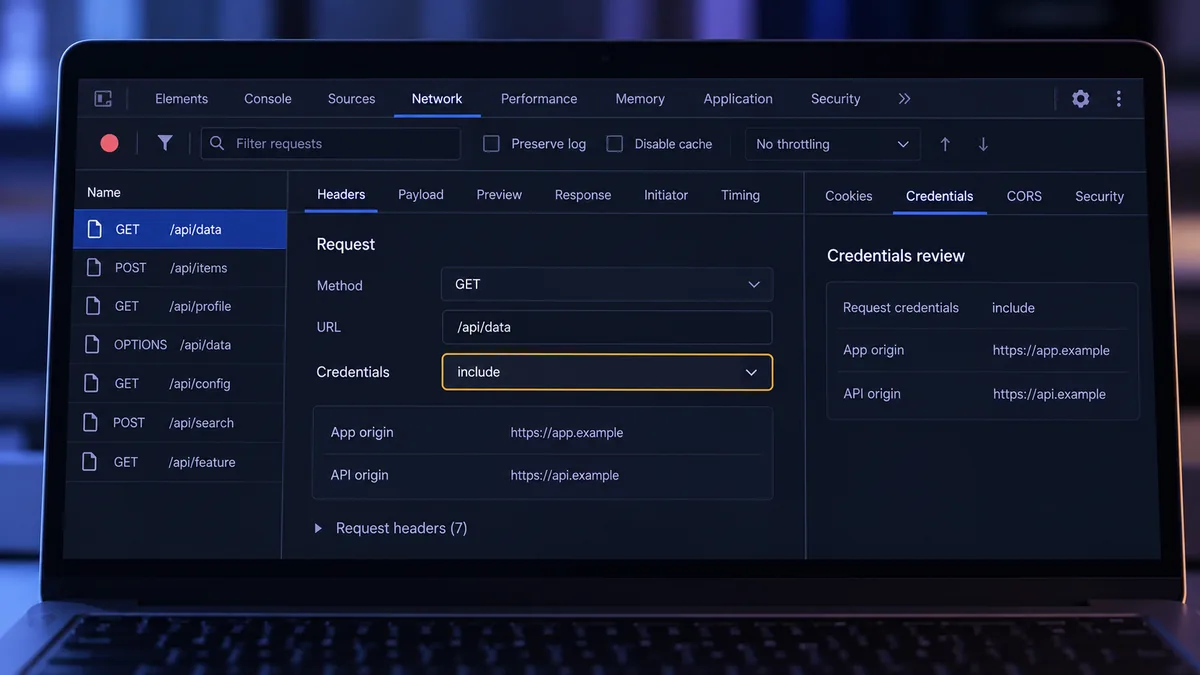Select the POST /api/items request
Screen dimensions: 1200x675
click(x=180, y=268)
